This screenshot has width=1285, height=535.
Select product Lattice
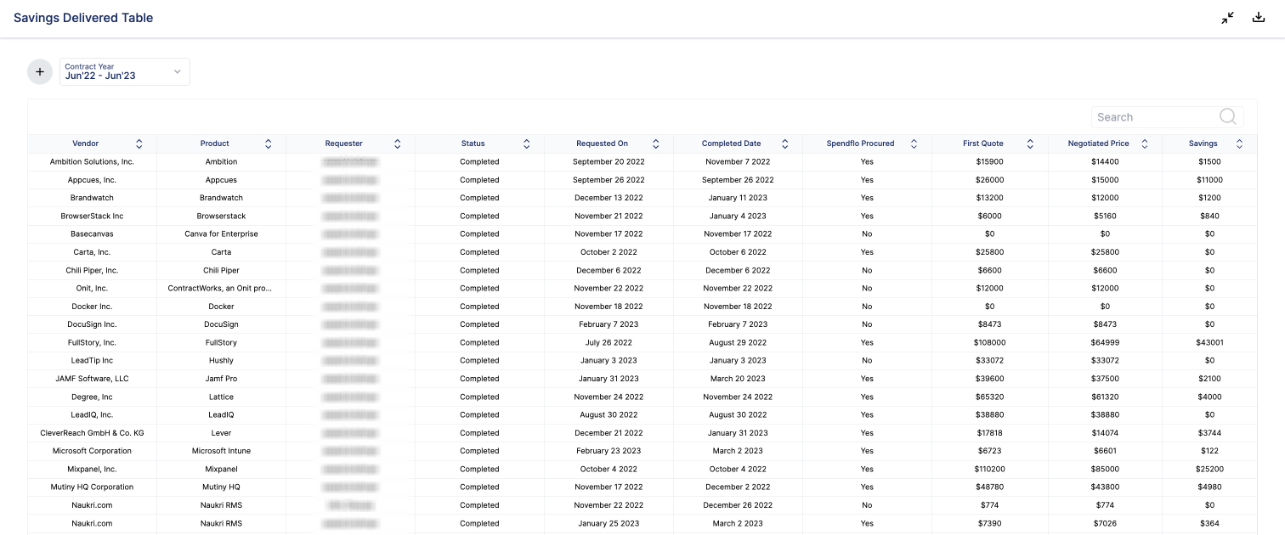(x=221, y=397)
